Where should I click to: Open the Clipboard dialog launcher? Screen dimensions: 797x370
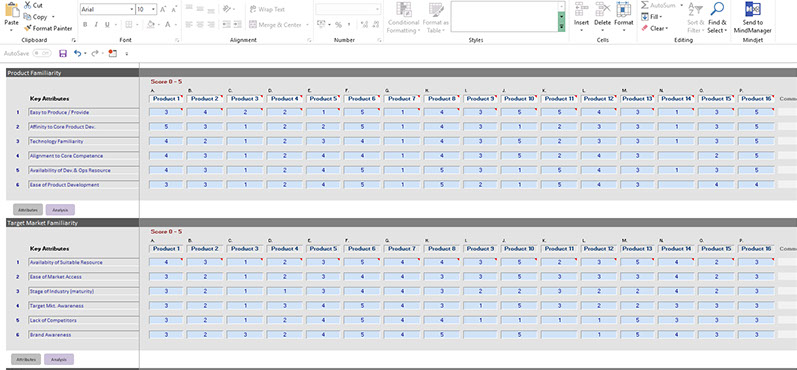(x=73, y=40)
